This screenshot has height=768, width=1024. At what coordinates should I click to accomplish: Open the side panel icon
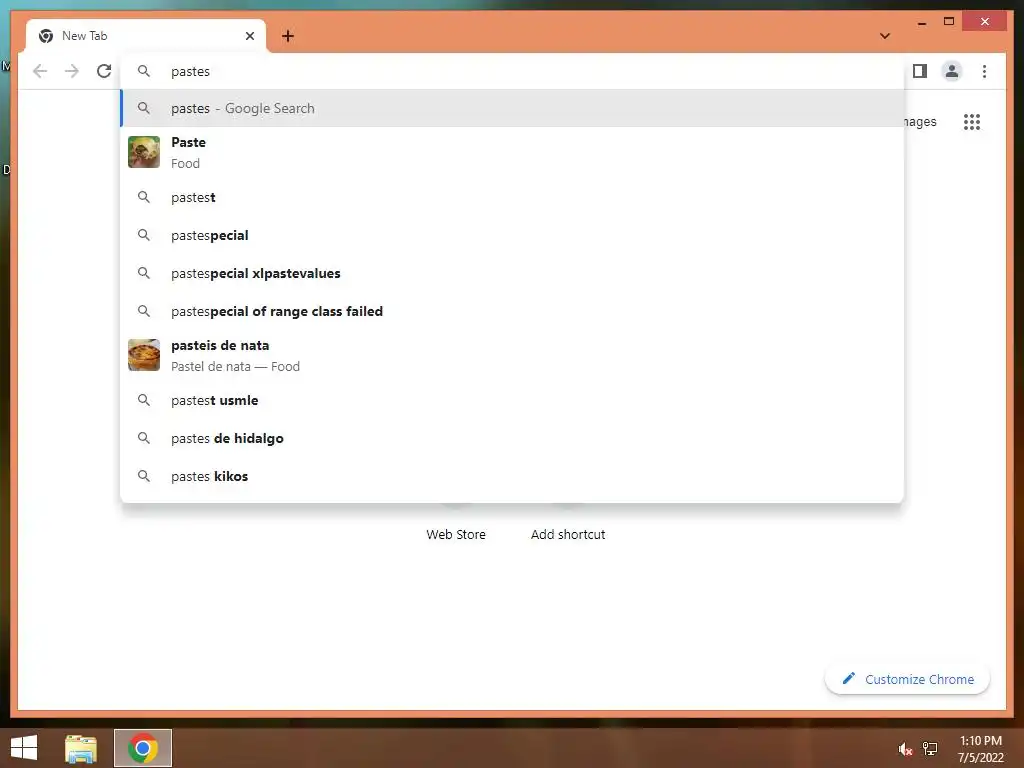click(x=920, y=71)
